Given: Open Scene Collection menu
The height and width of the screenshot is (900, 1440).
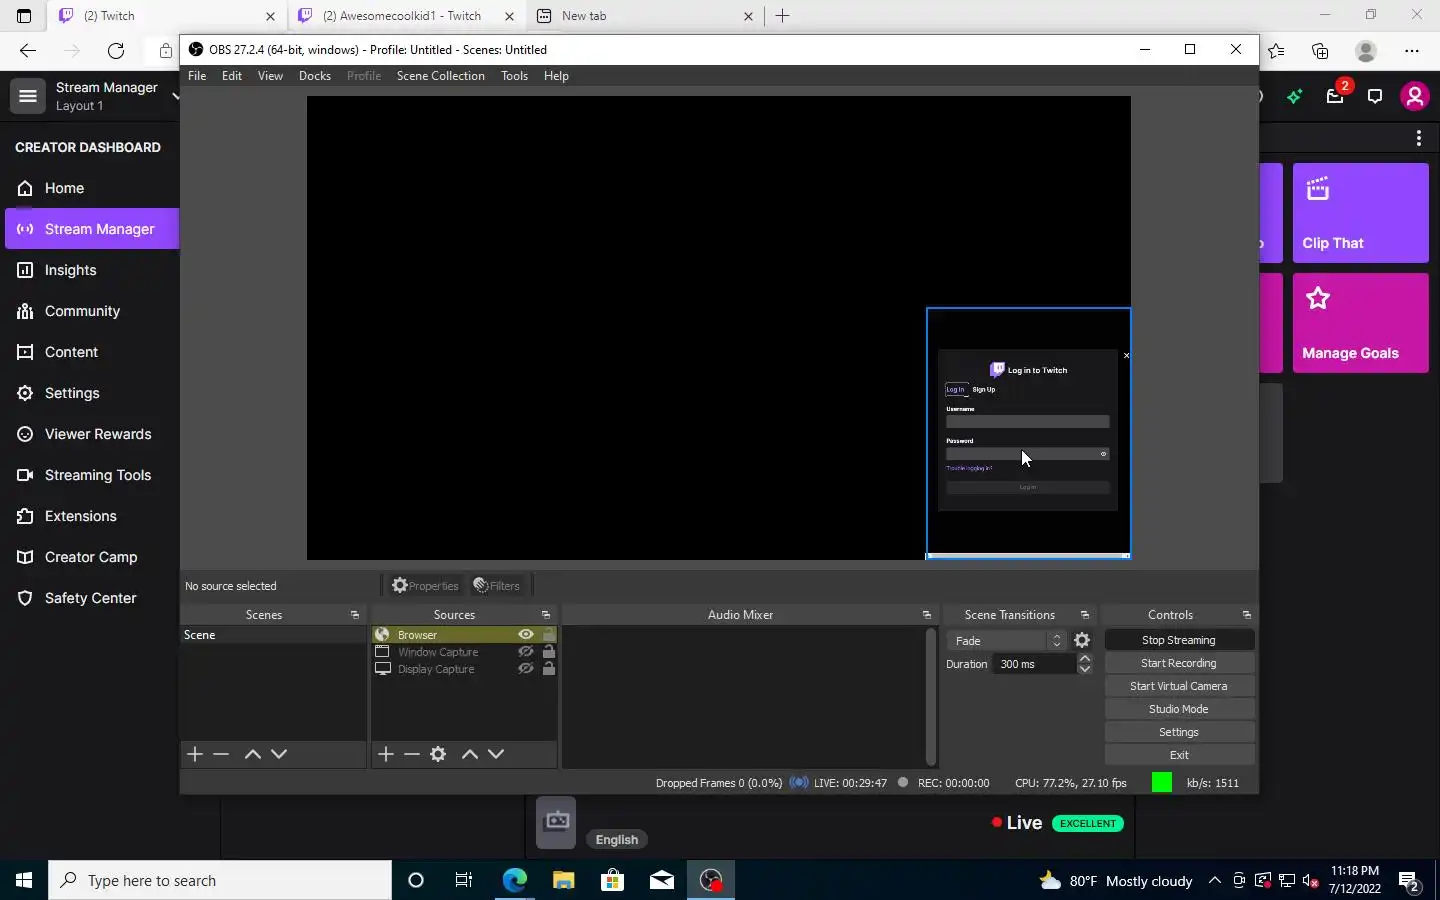Looking at the screenshot, I should 441,76.
